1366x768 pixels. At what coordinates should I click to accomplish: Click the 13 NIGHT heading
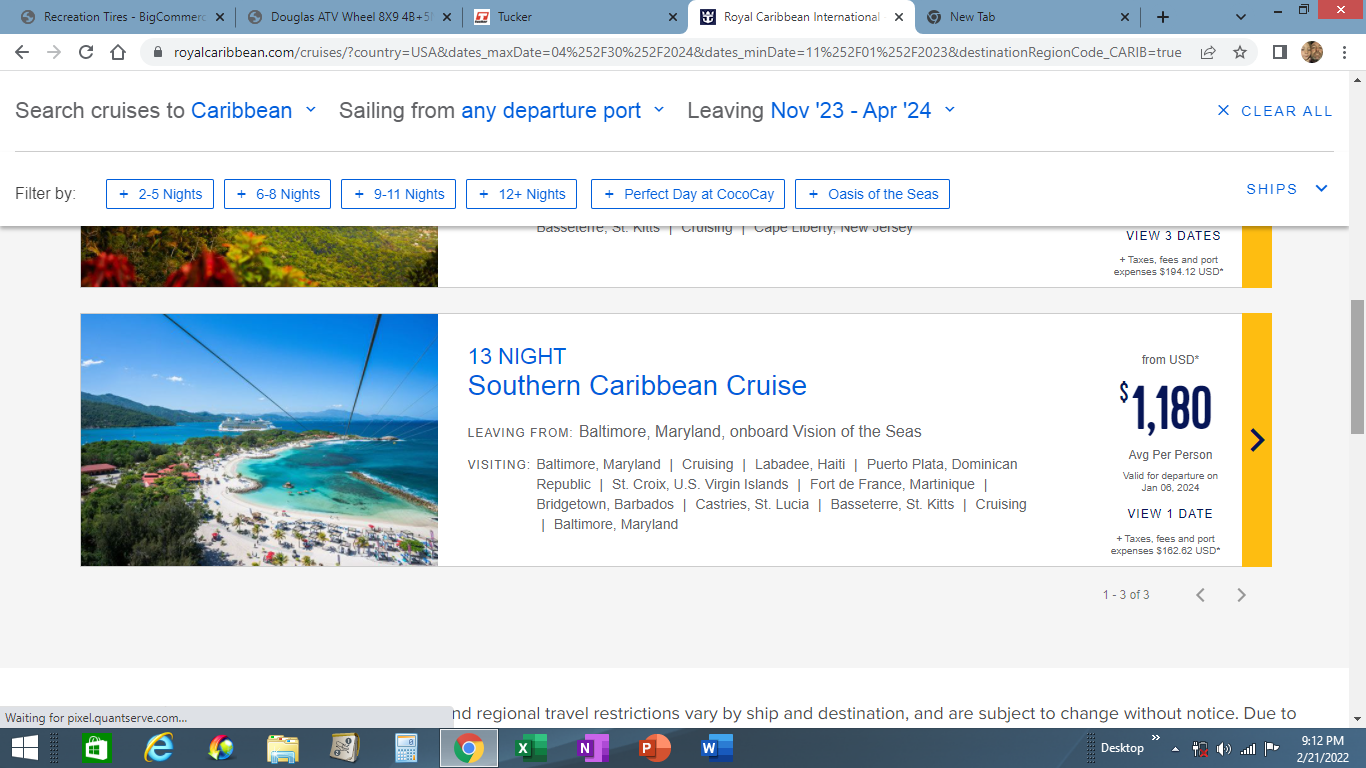point(517,356)
